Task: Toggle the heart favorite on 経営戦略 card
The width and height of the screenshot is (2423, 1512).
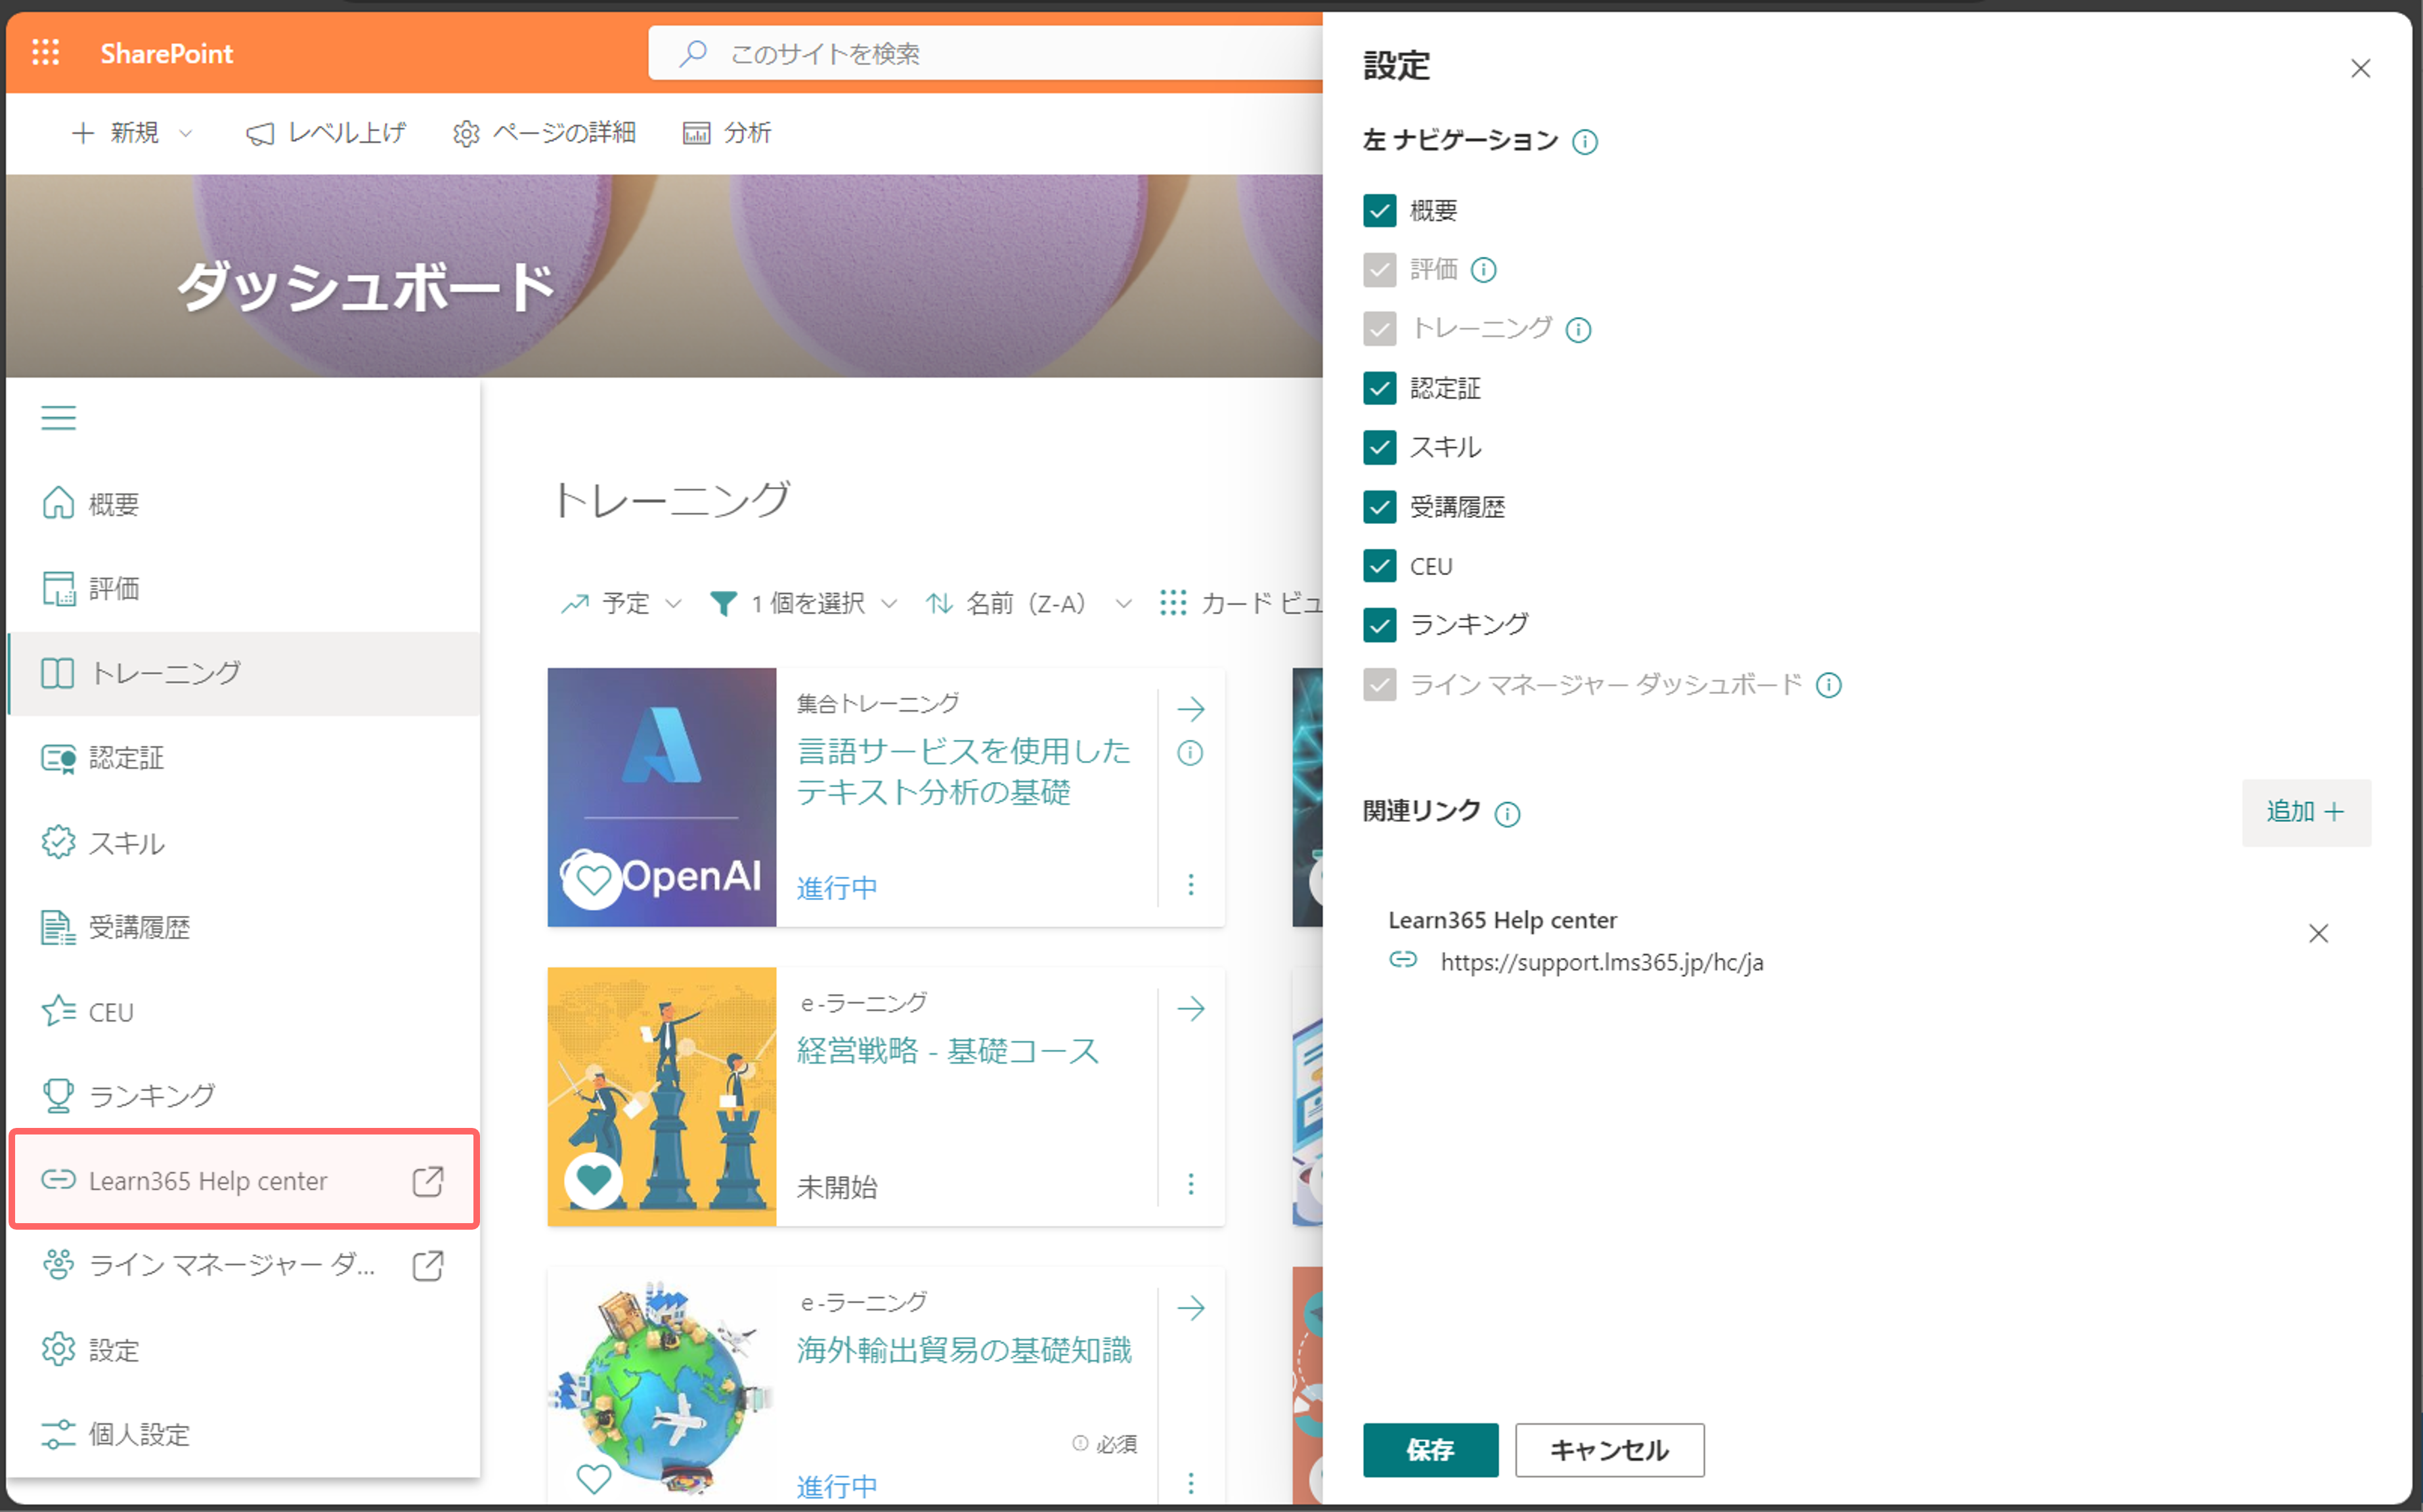Action: (594, 1180)
